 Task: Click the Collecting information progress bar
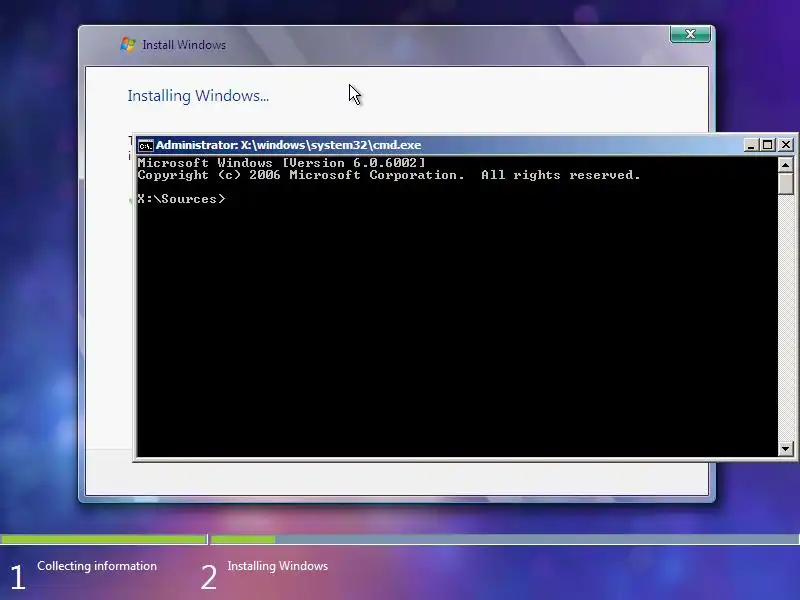[x=104, y=539]
